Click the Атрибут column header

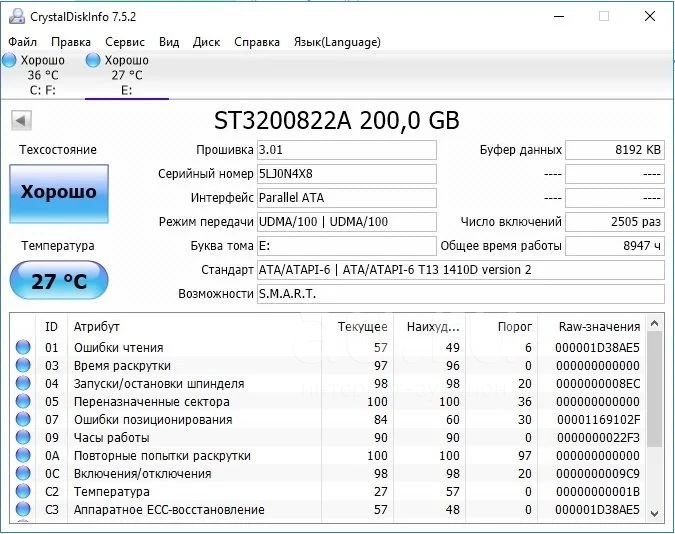click(x=195, y=327)
